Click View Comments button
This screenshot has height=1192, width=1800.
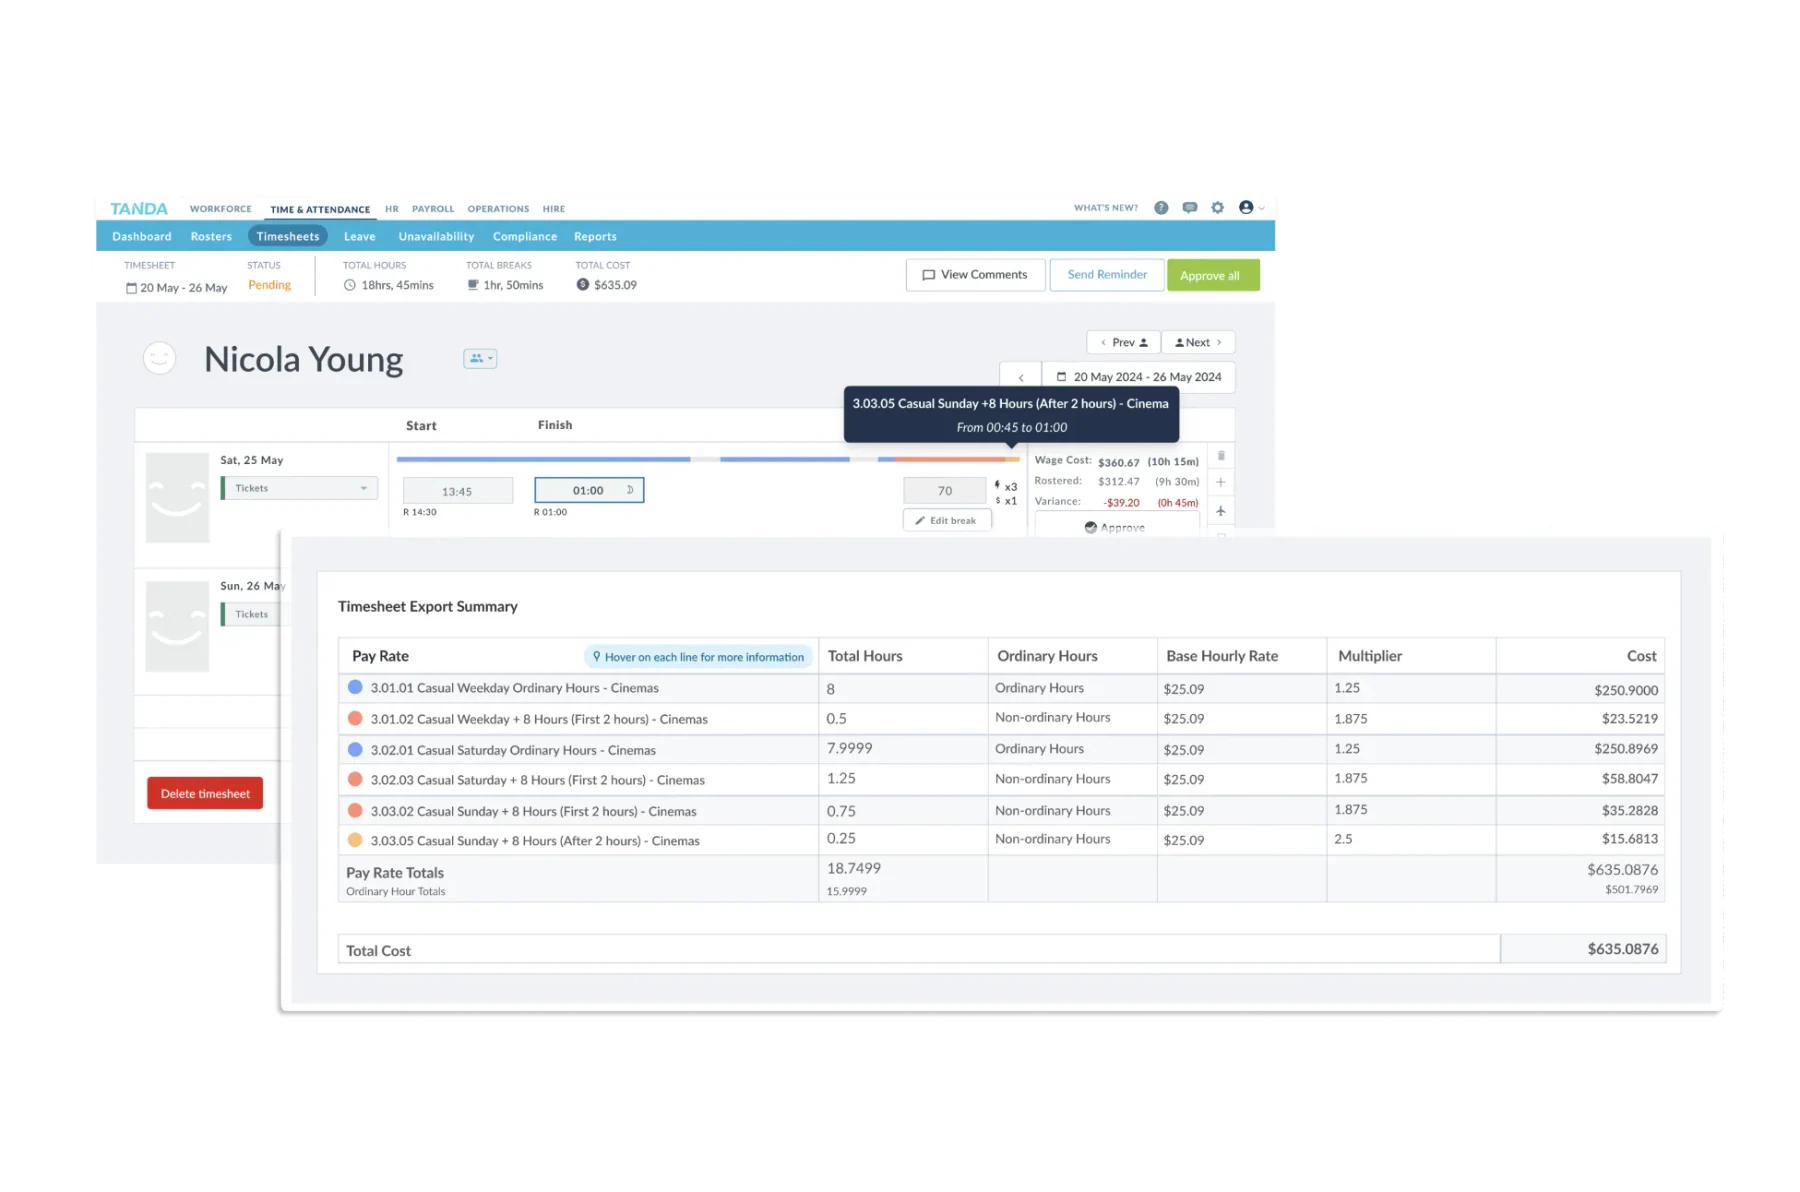point(975,275)
